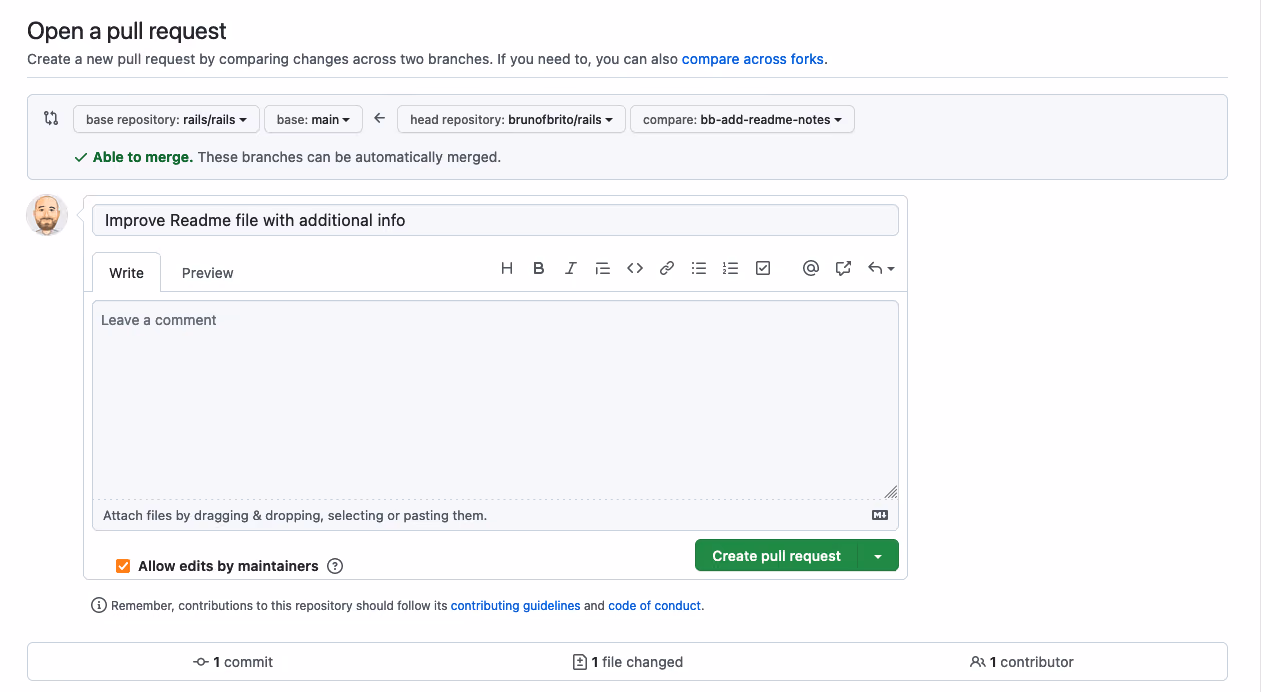Open base repository rails/rails dropdown
Viewport: 1261px width, 692px height.
point(166,119)
